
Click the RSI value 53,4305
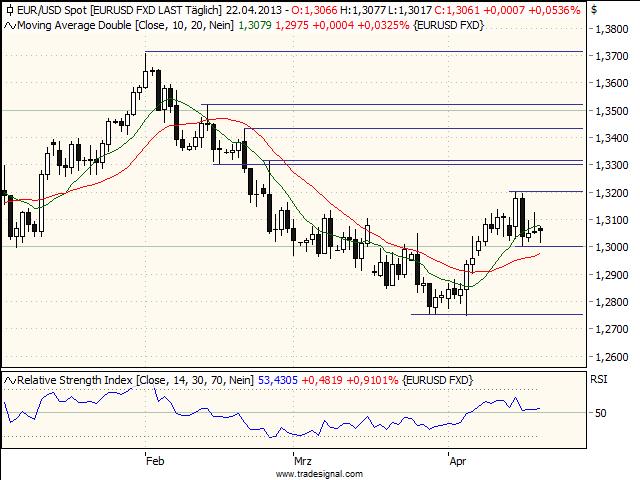pyautogui.click(x=278, y=380)
